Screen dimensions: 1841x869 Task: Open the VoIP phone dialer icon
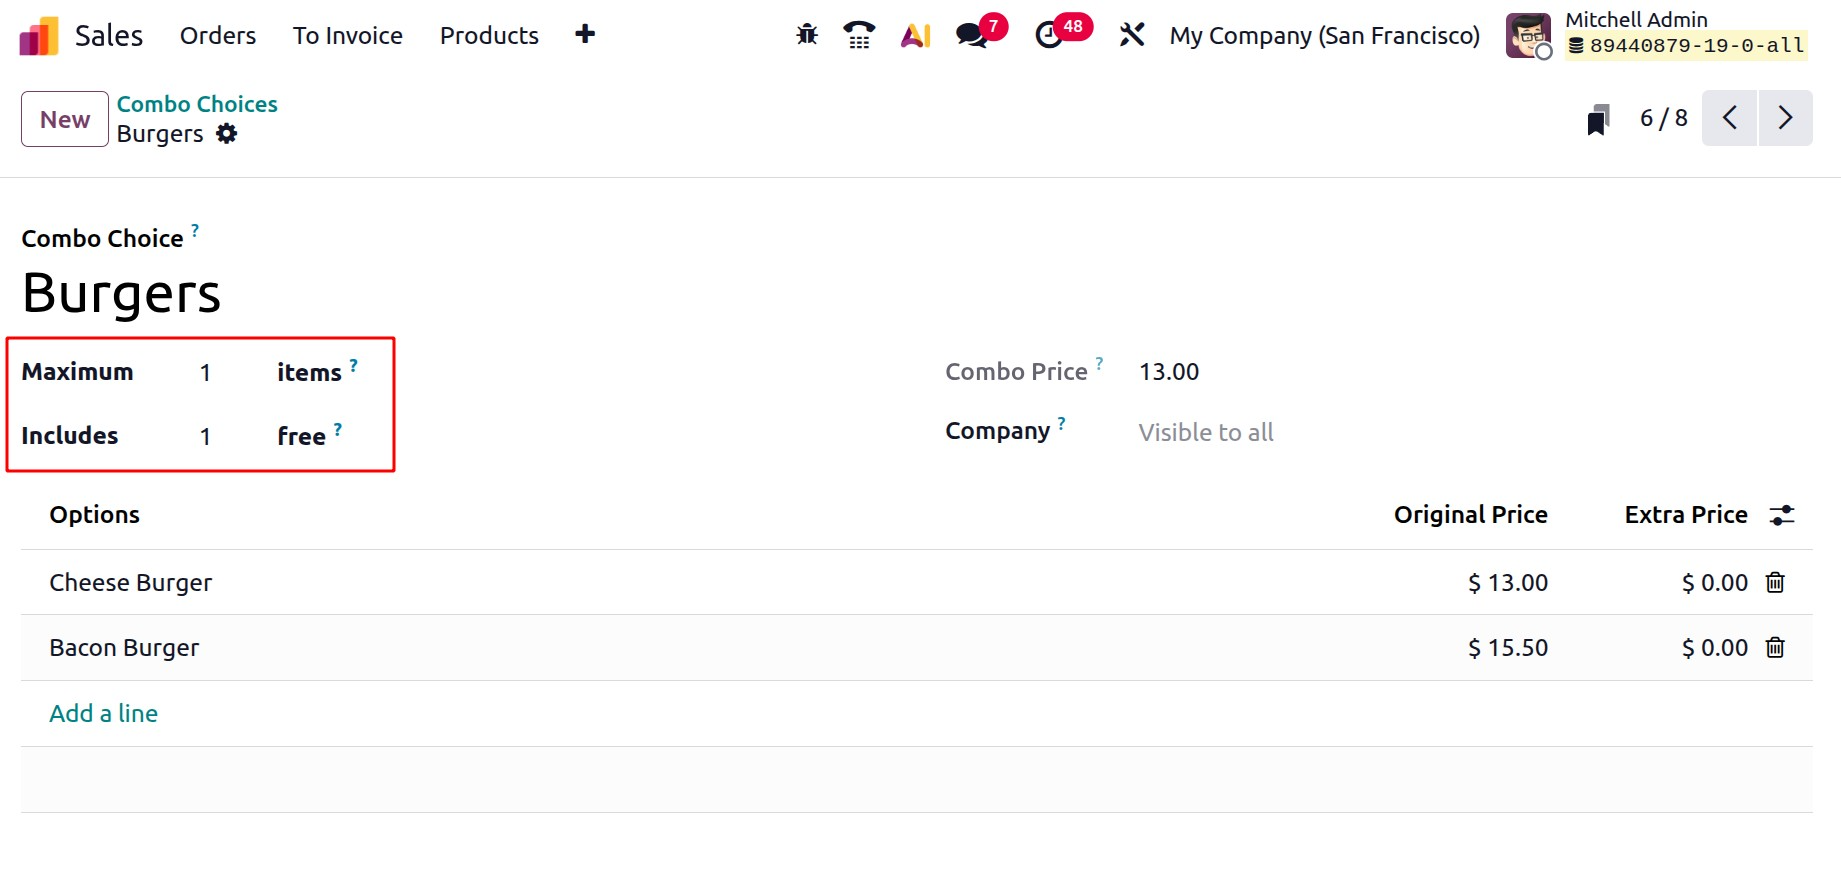click(859, 35)
